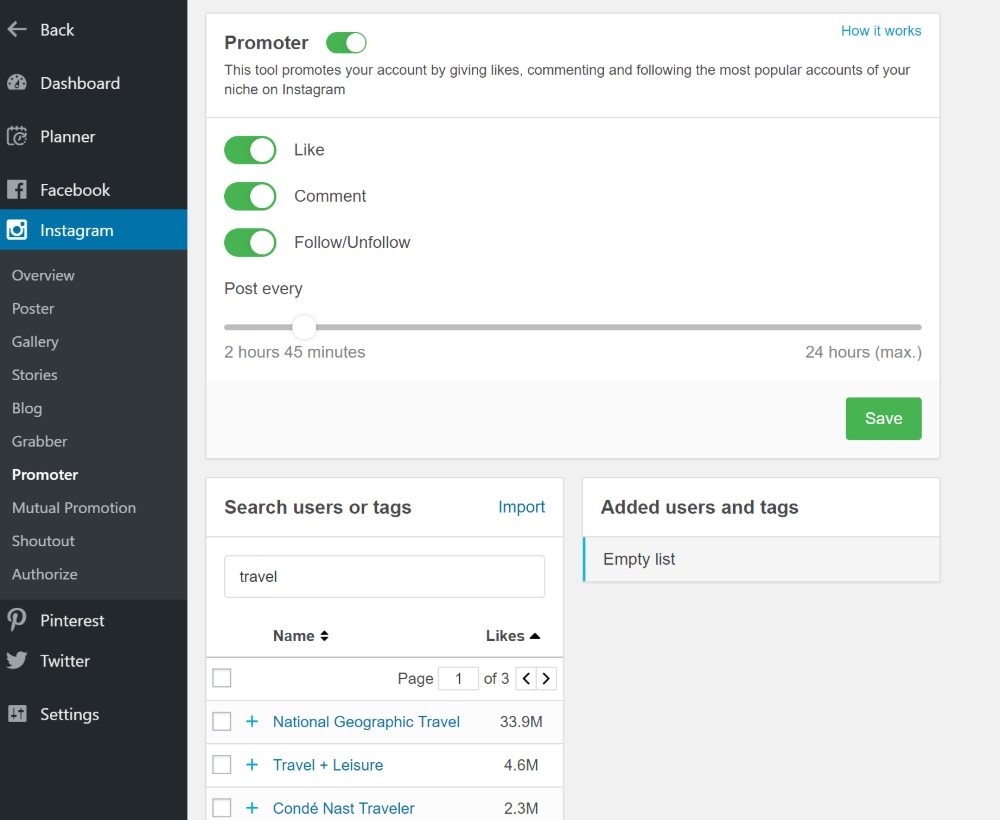The height and width of the screenshot is (820, 1000).
Task: Disable the Follow/Unfollow toggle
Action: pyautogui.click(x=250, y=242)
